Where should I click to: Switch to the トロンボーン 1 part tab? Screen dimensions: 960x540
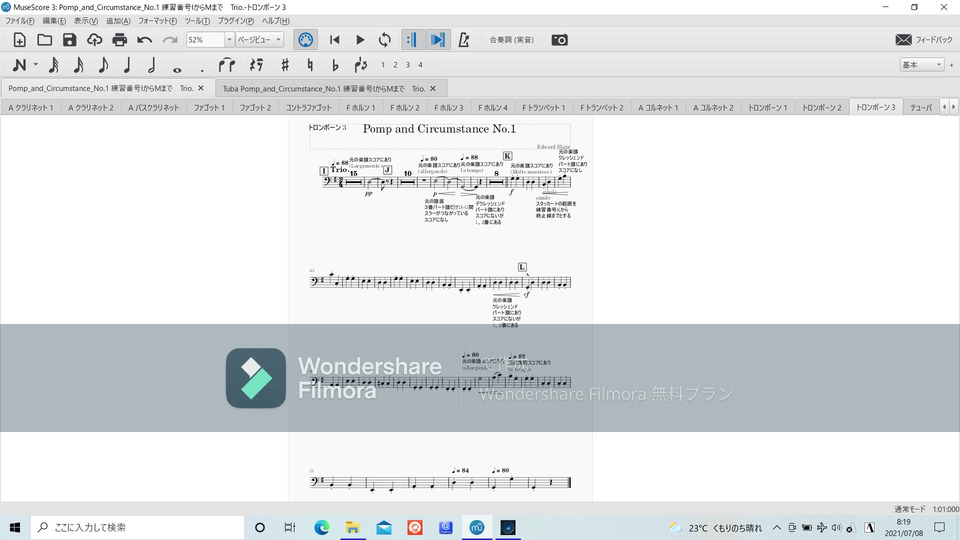(x=768, y=108)
